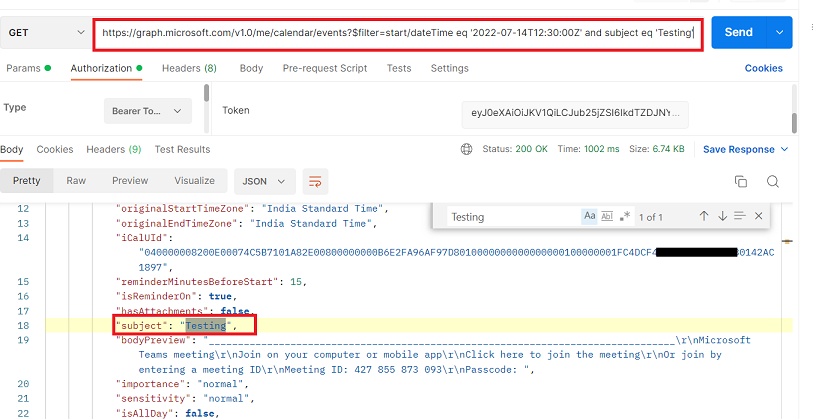Switch to Preview view
This screenshot has height=419, width=813.
tap(130, 181)
